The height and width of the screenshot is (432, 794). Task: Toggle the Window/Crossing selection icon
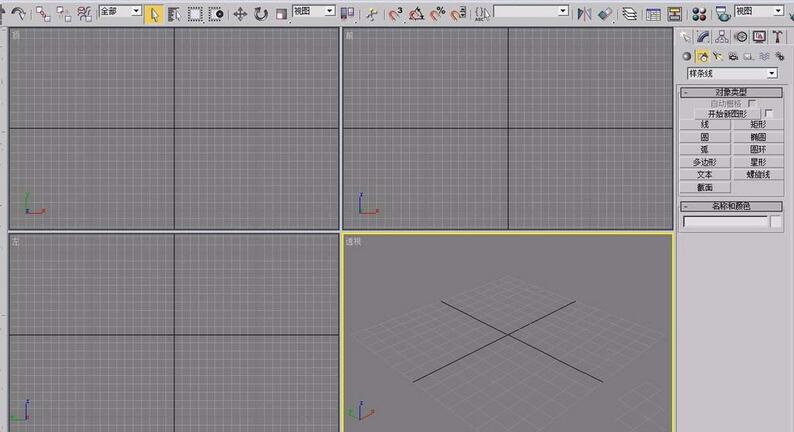216,15
